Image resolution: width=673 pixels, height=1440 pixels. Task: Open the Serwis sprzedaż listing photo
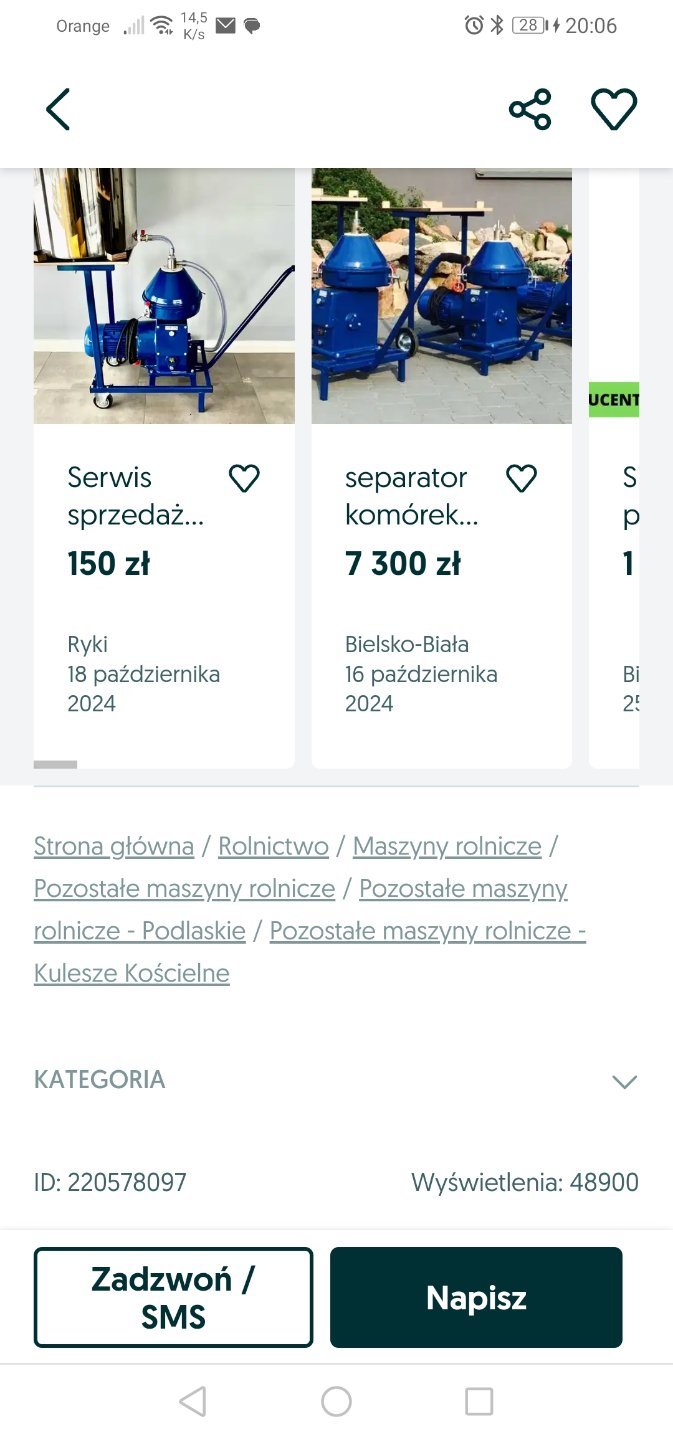pyautogui.click(x=164, y=296)
